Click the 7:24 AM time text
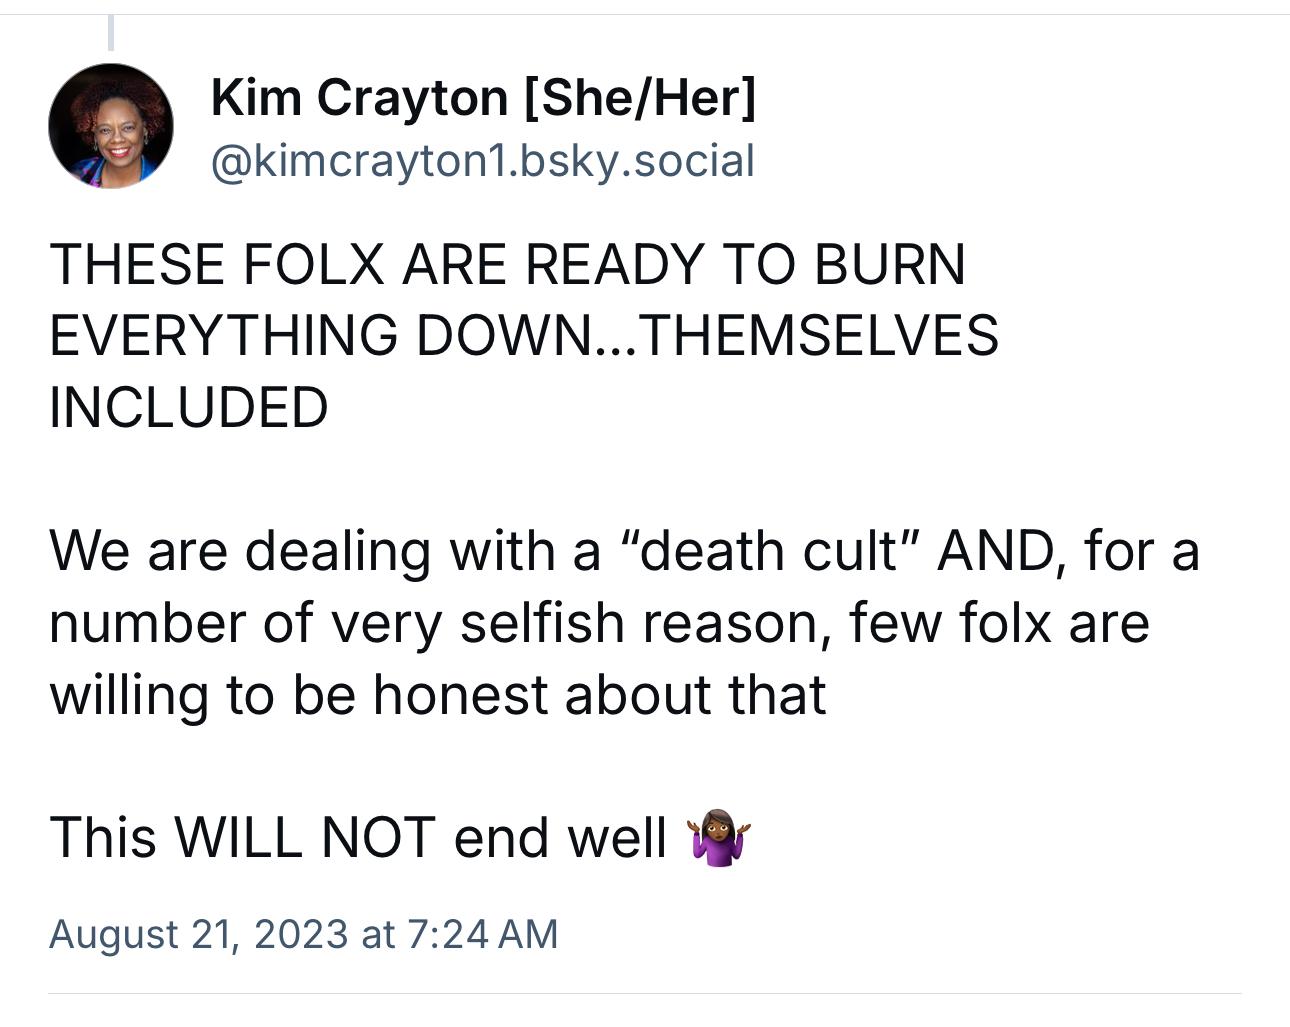 (483, 934)
